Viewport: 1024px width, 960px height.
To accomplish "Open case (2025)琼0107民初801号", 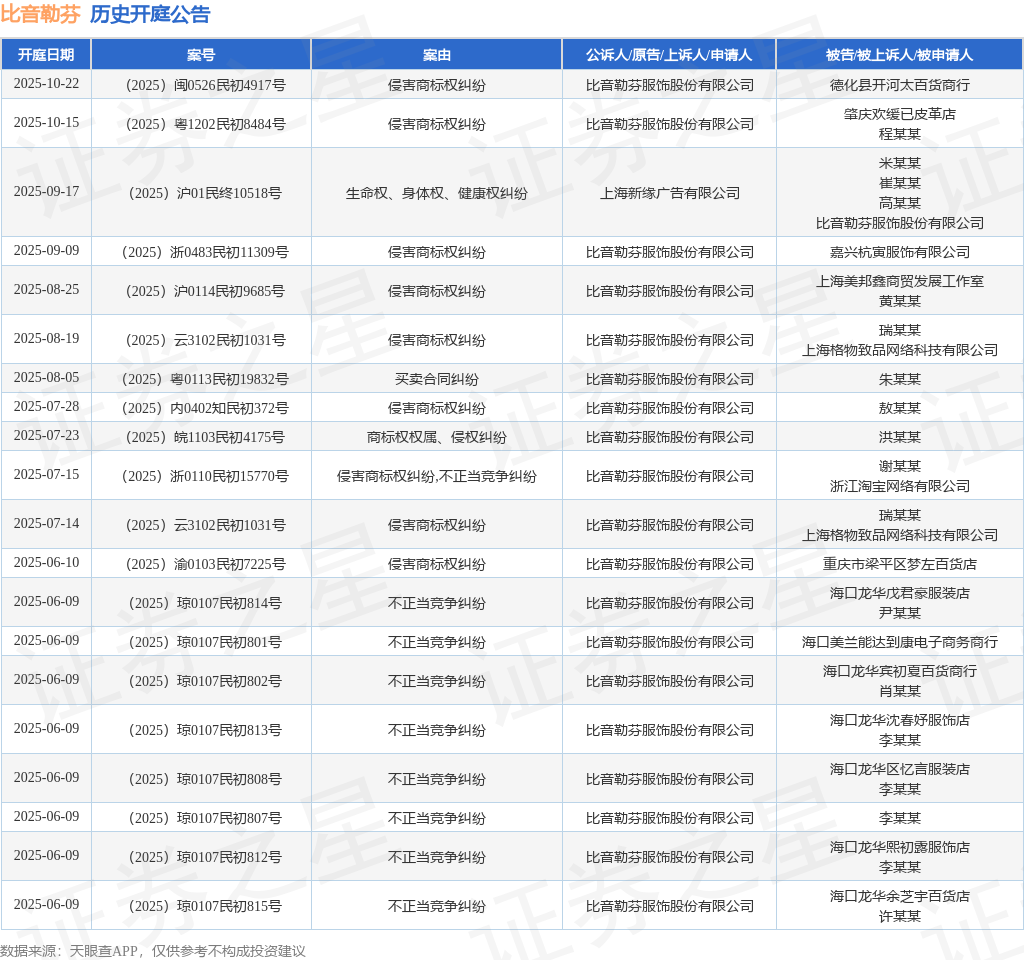I will (x=205, y=643).
